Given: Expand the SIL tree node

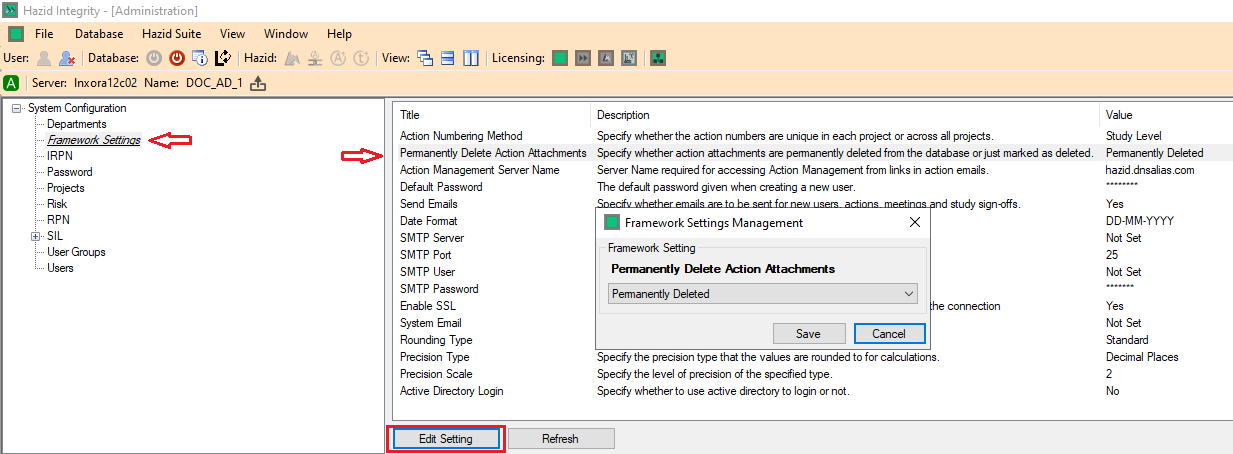Looking at the screenshot, I should [35, 236].
